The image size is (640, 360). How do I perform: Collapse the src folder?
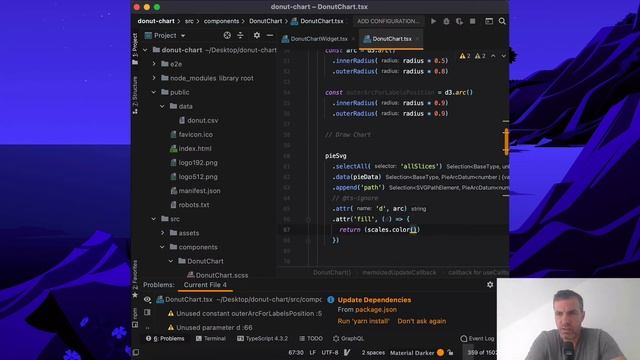154,219
